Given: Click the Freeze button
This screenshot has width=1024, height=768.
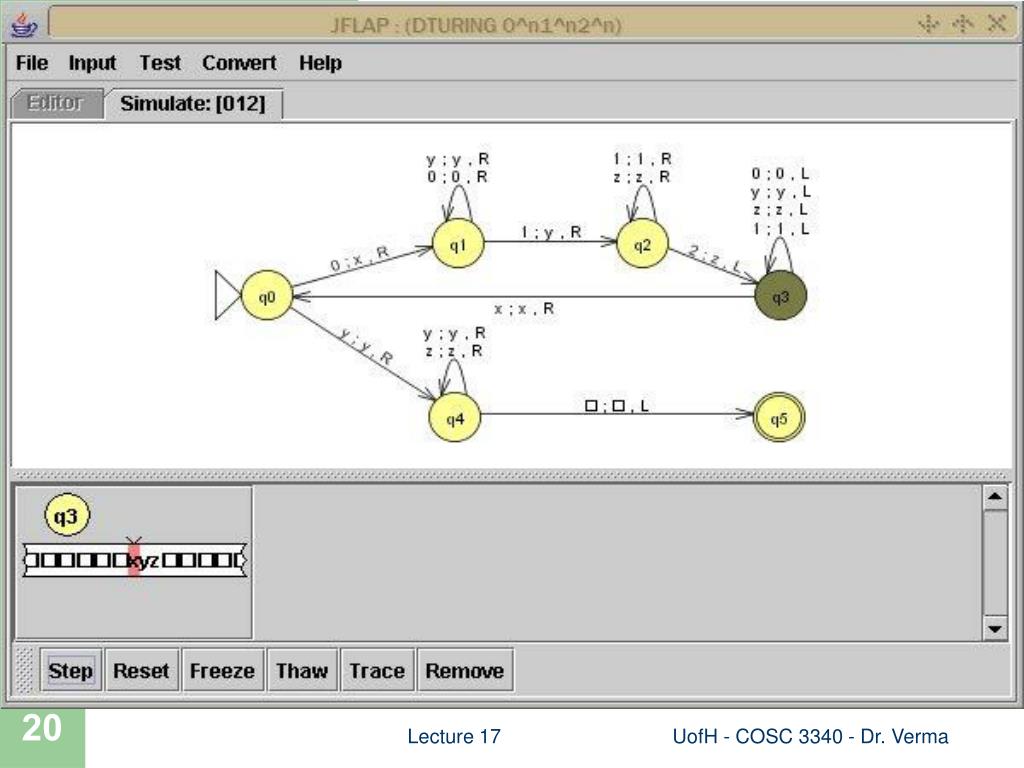Looking at the screenshot, I should [x=222, y=671].
